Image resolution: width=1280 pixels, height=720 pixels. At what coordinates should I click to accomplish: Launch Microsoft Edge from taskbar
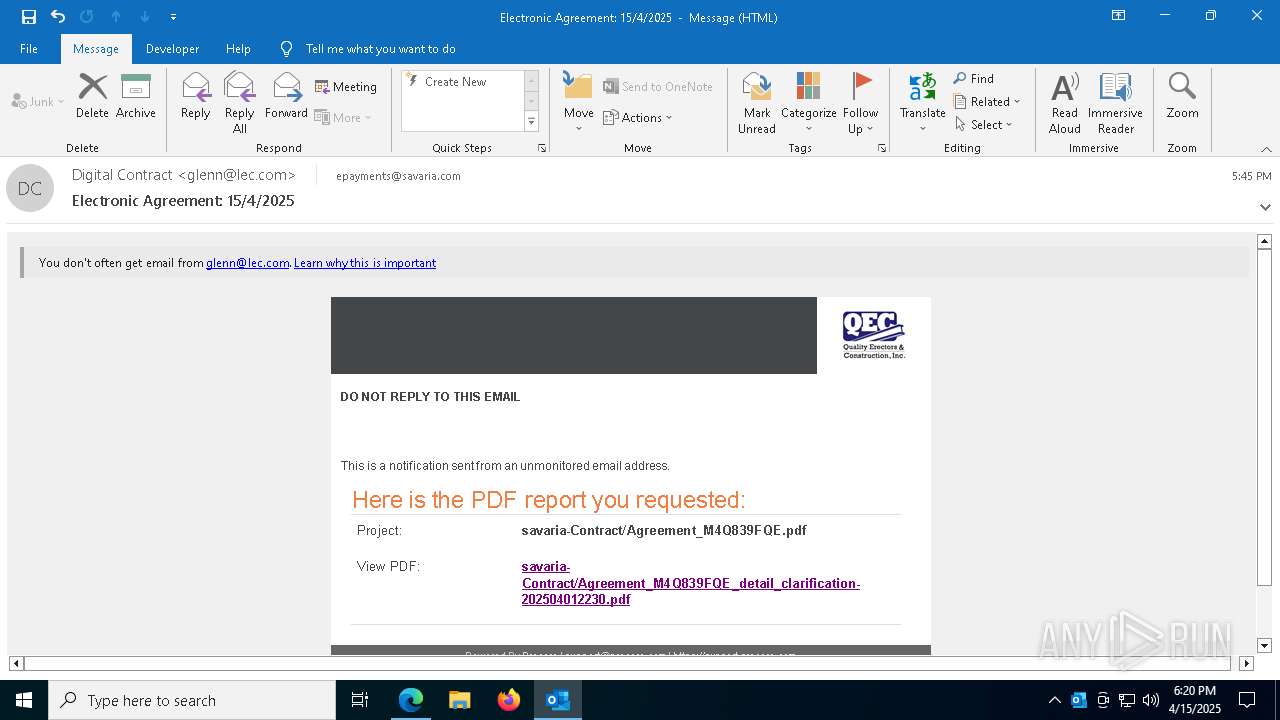411,700
